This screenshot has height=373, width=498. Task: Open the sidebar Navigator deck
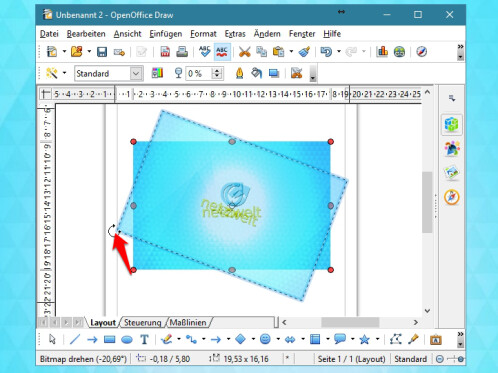coord(452,197)
